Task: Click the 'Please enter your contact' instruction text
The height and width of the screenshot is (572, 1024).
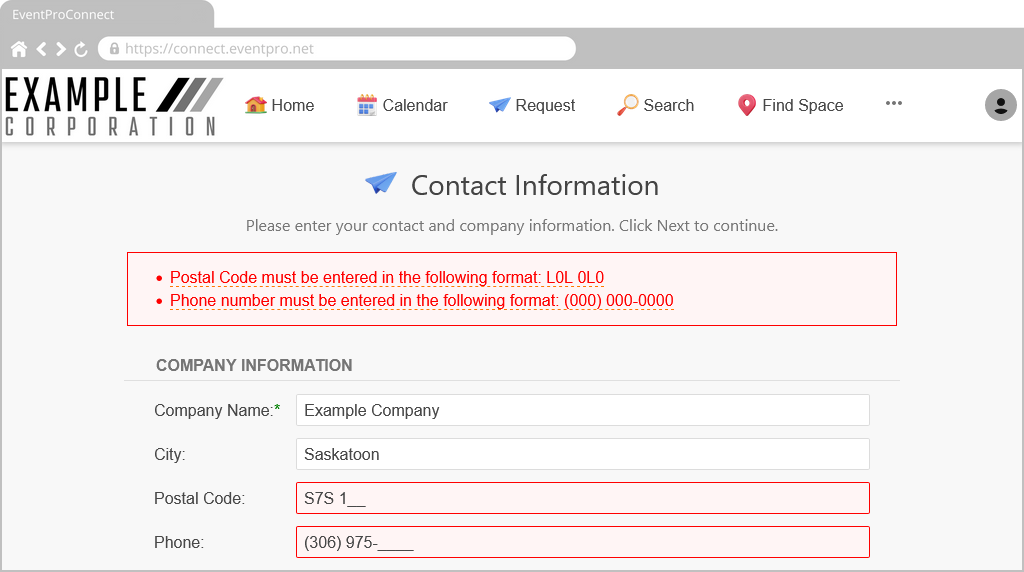Action: tap(512, 226)
